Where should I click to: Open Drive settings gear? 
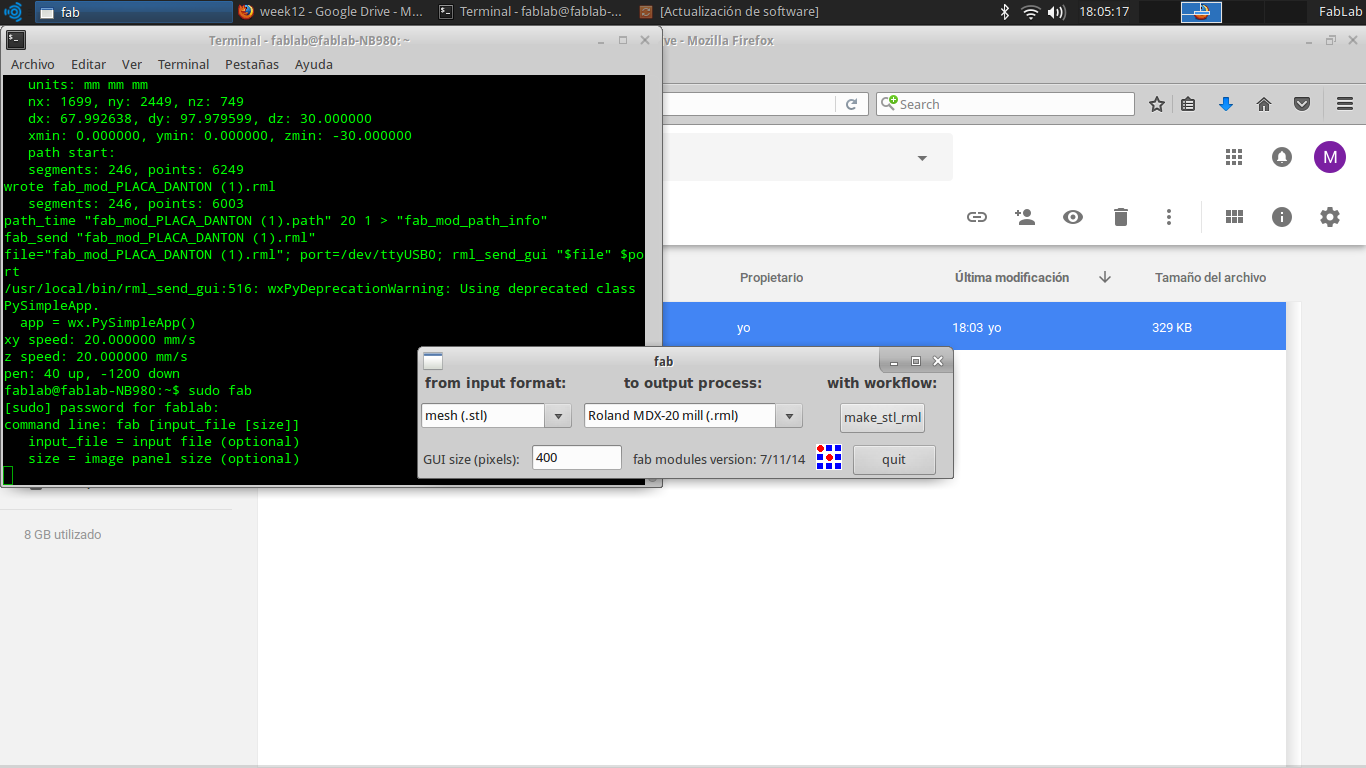click(x=1330, y=217)
